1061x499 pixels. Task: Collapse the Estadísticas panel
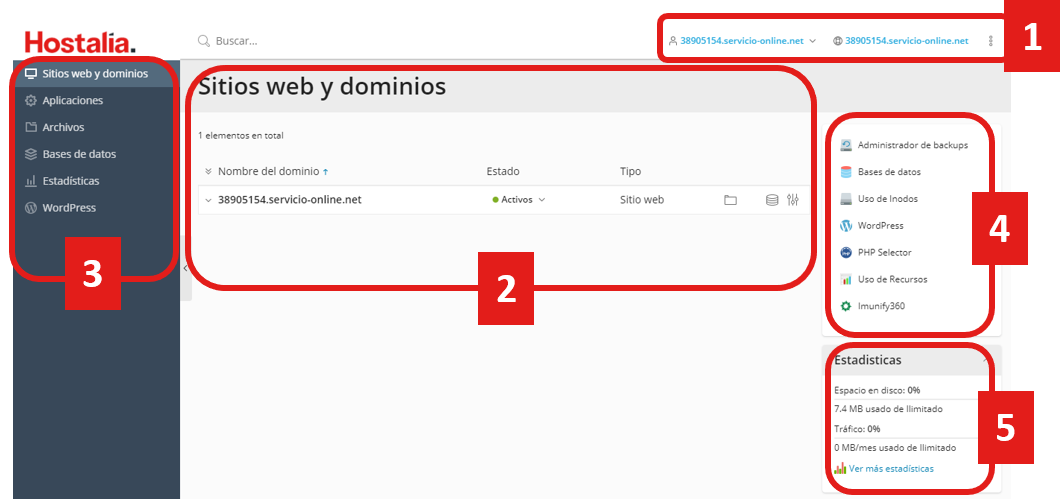point(985,361)
